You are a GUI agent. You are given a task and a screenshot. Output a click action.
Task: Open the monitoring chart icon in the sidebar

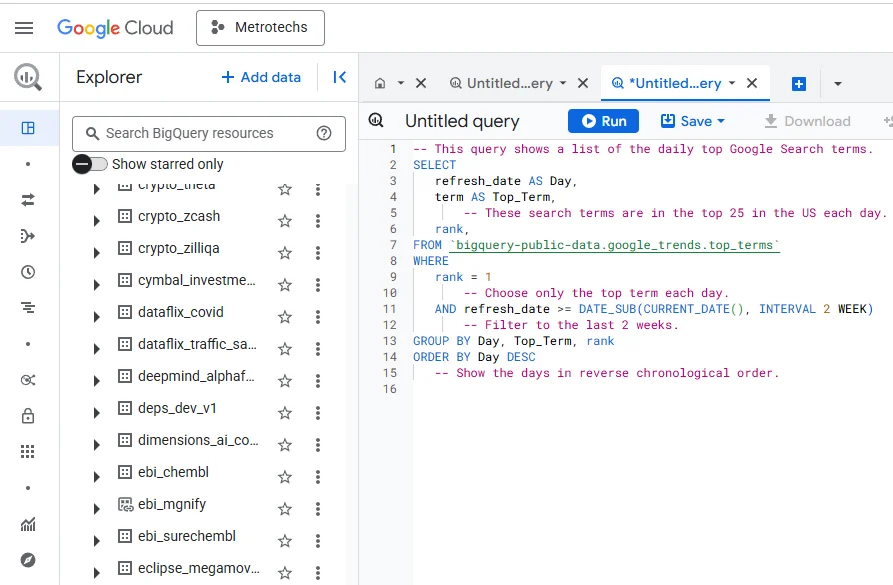[x=28, y=525]
